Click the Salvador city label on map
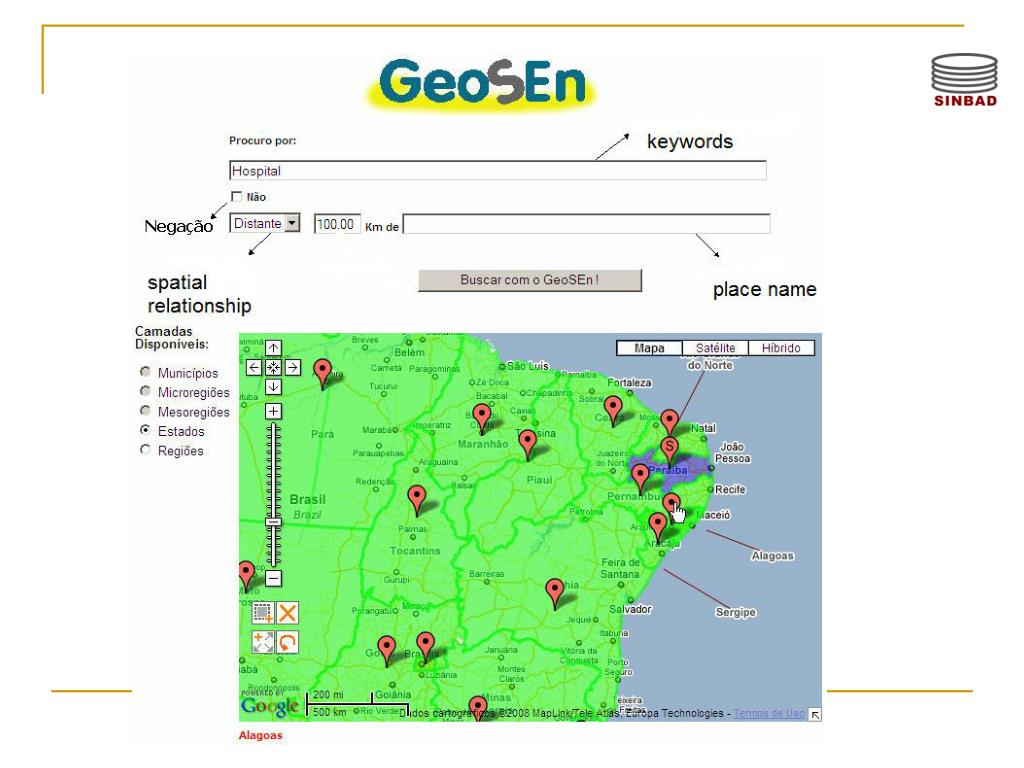 (630, 609)
